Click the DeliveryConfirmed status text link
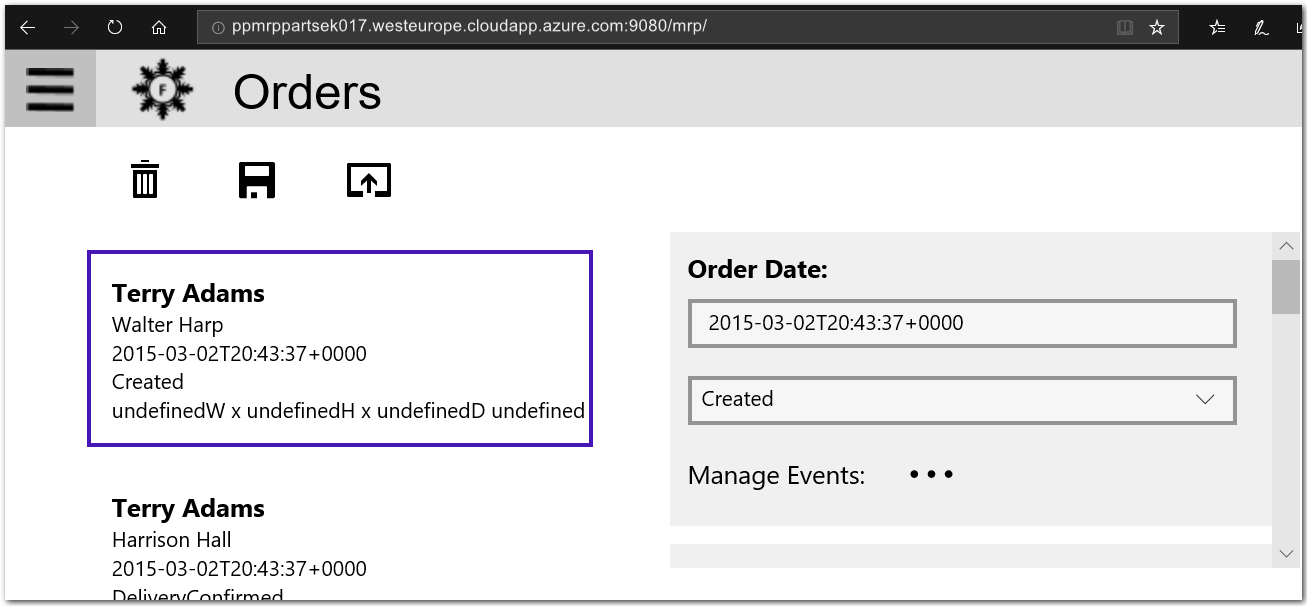The height and width of the screenshot is (606, 1307). pos(197,596)
